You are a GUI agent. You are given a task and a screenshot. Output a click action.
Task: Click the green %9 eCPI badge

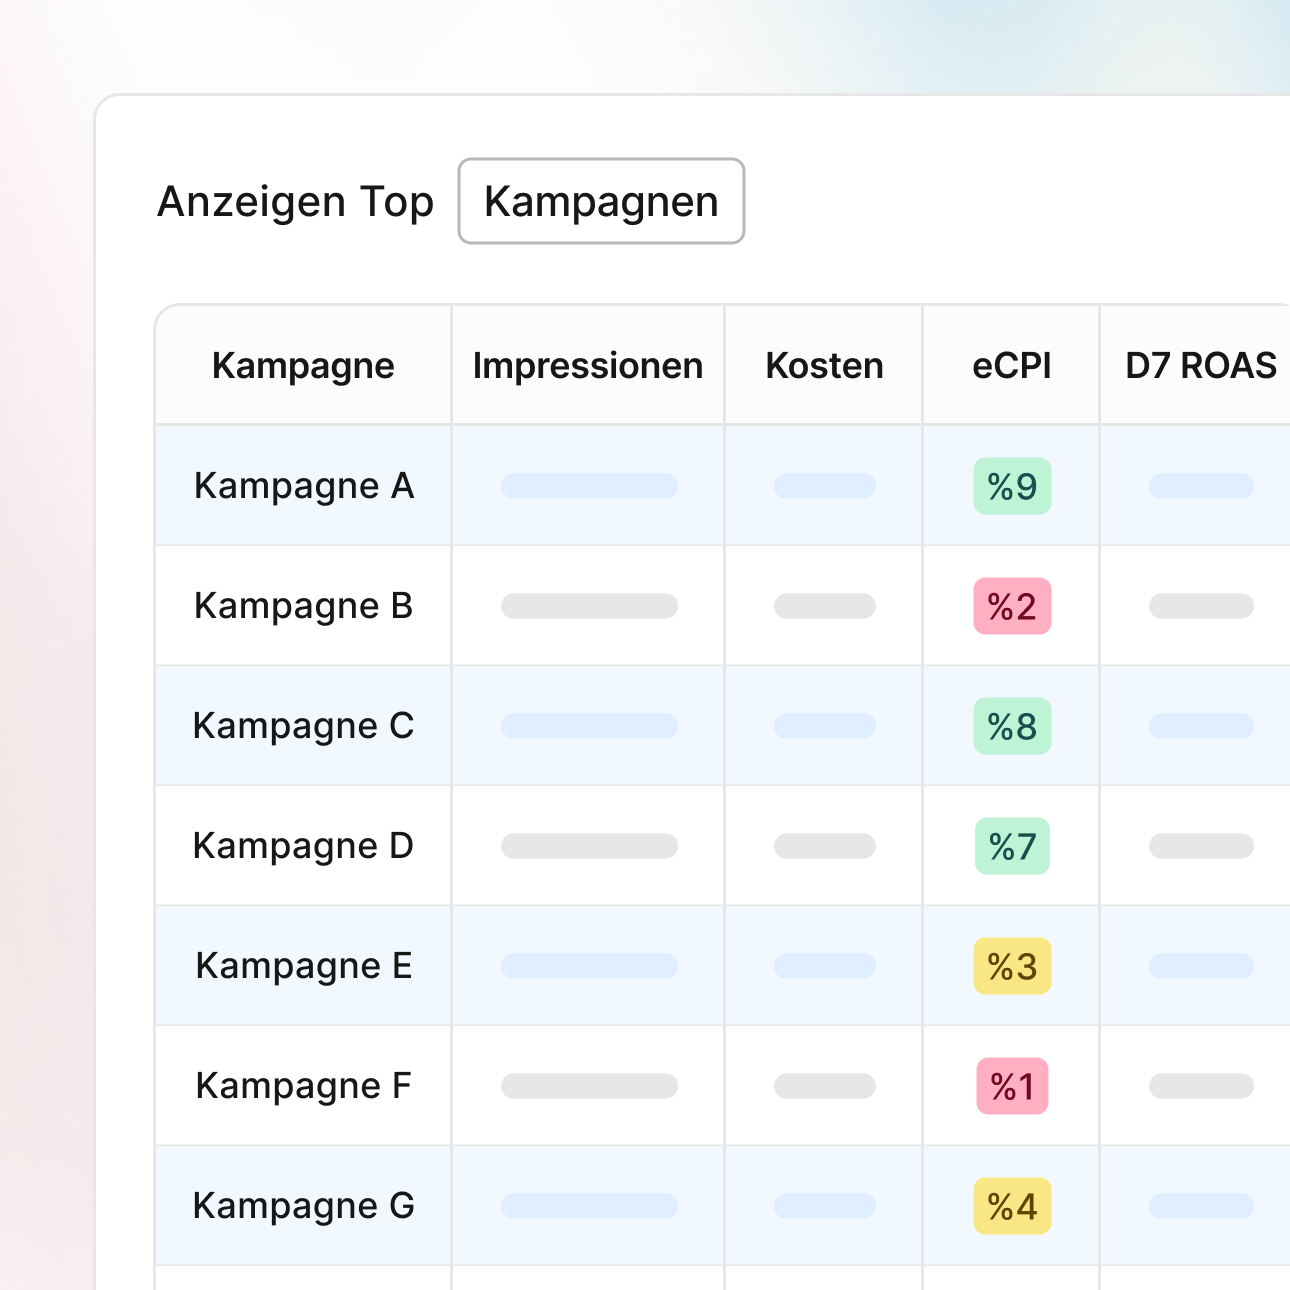1012,486
